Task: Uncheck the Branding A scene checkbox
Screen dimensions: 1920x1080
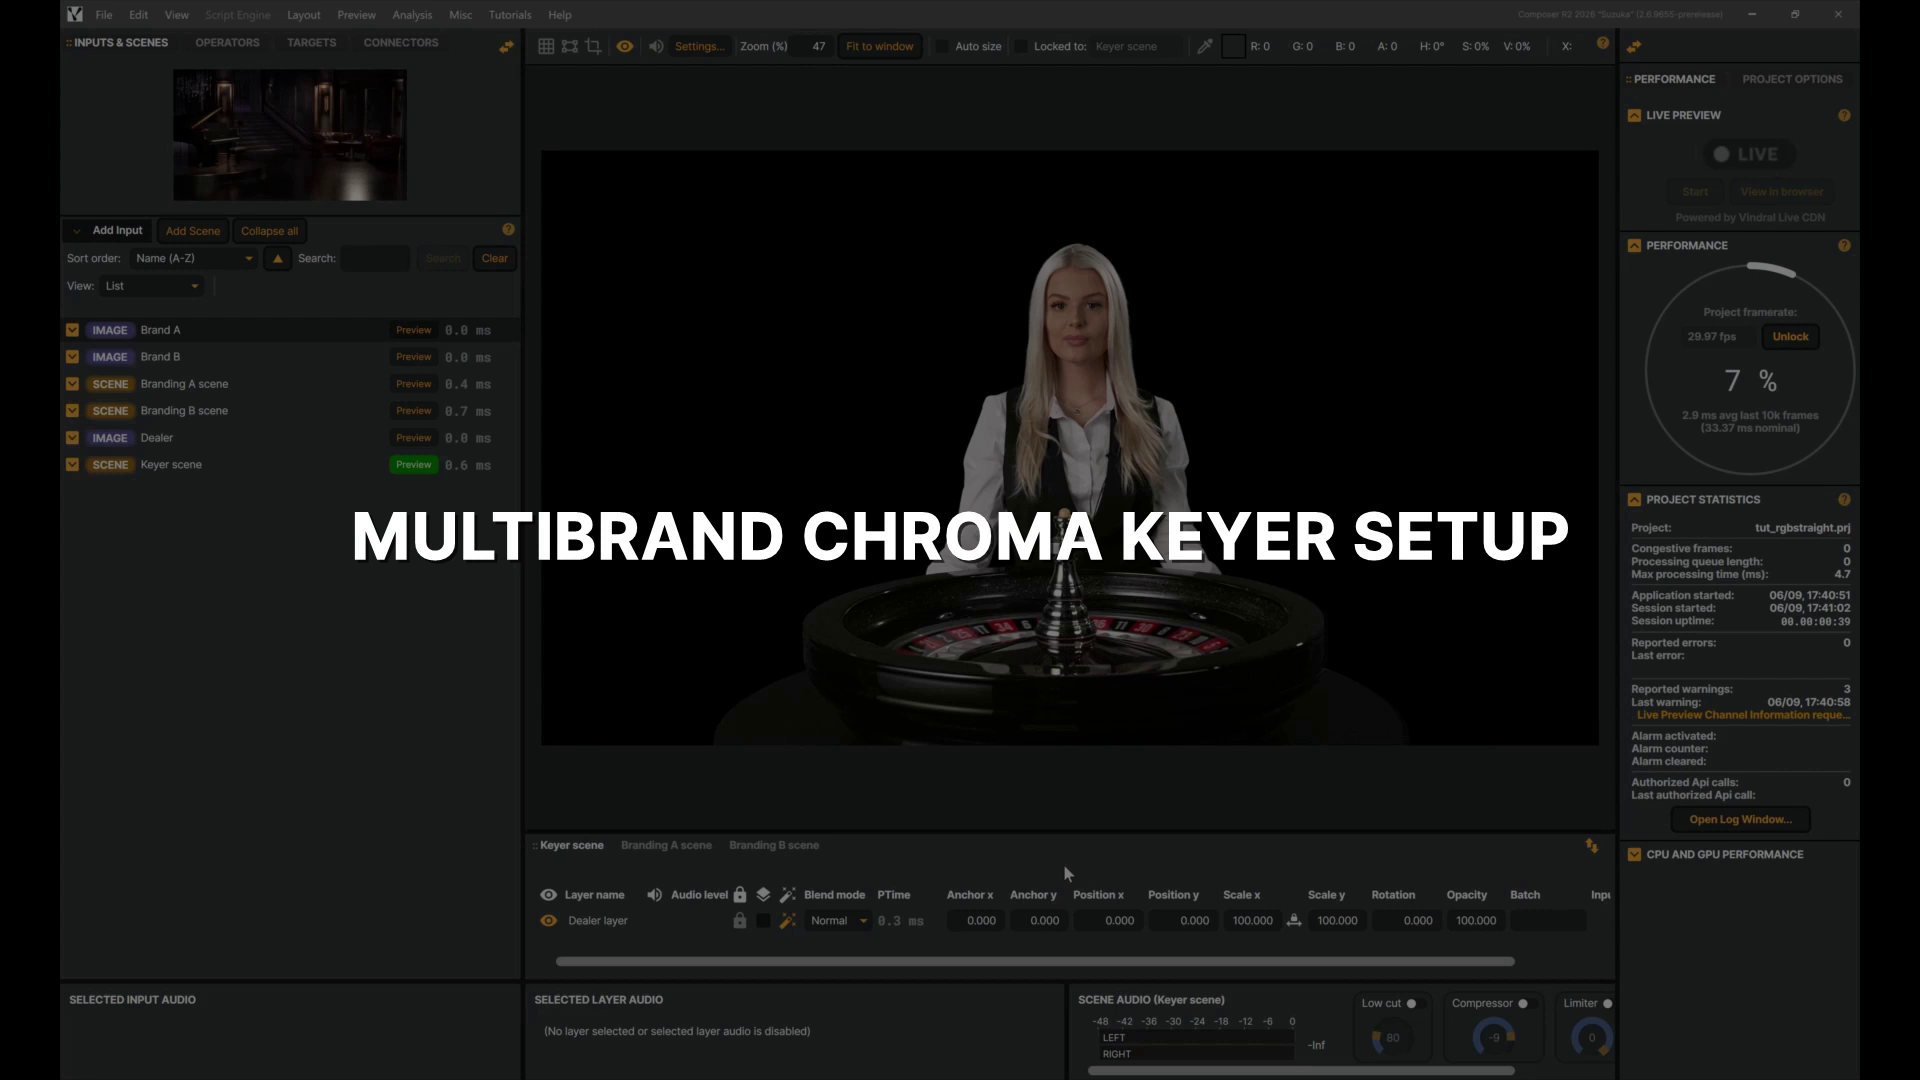Action: (x=72, y=384)
